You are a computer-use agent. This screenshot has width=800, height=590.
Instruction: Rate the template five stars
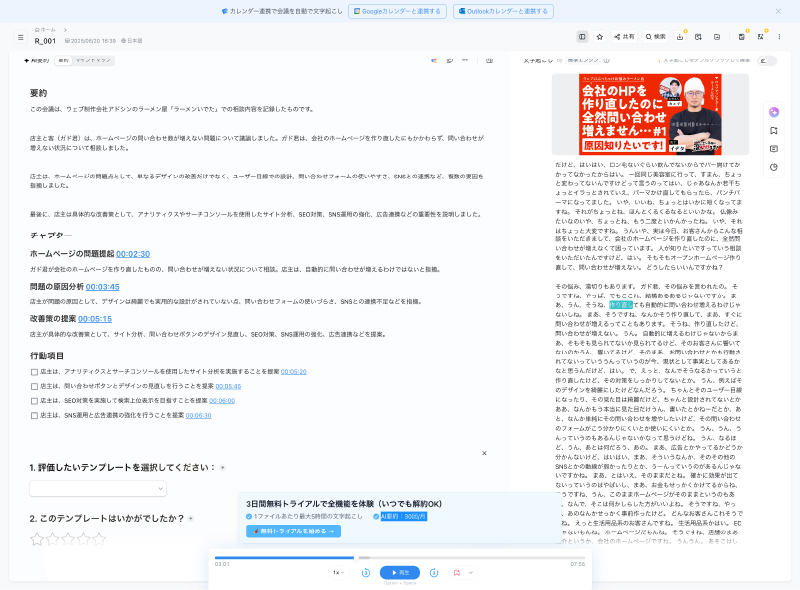(99, 539)
